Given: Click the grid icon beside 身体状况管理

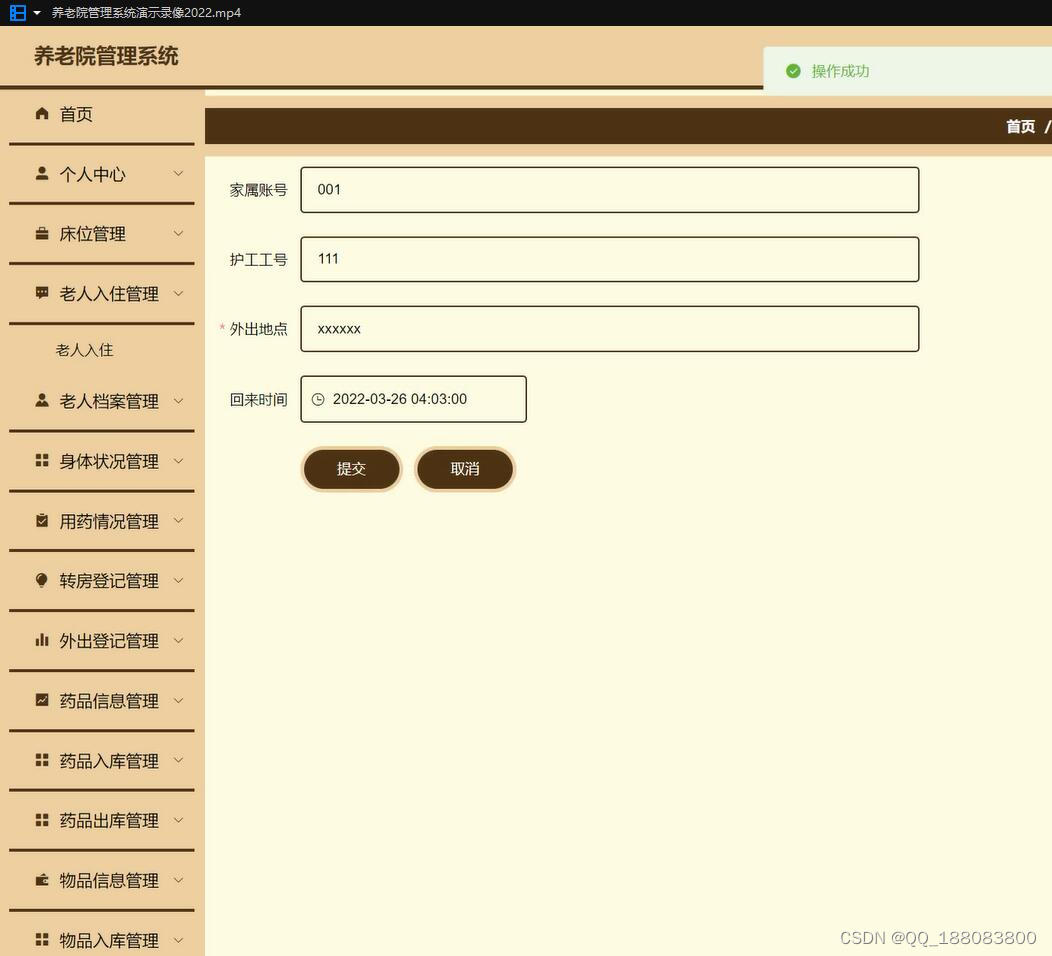Looking at the screenshot, I should point(41,460).
